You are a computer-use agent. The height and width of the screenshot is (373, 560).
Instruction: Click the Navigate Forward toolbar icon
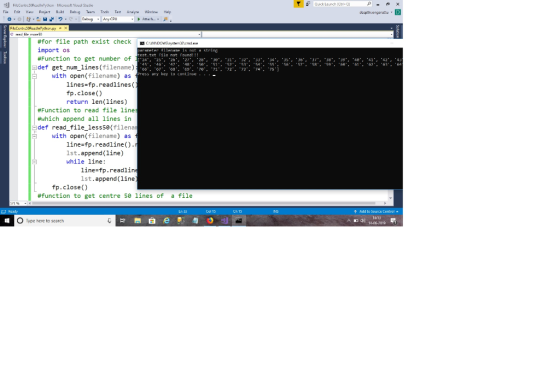point(19,19)
